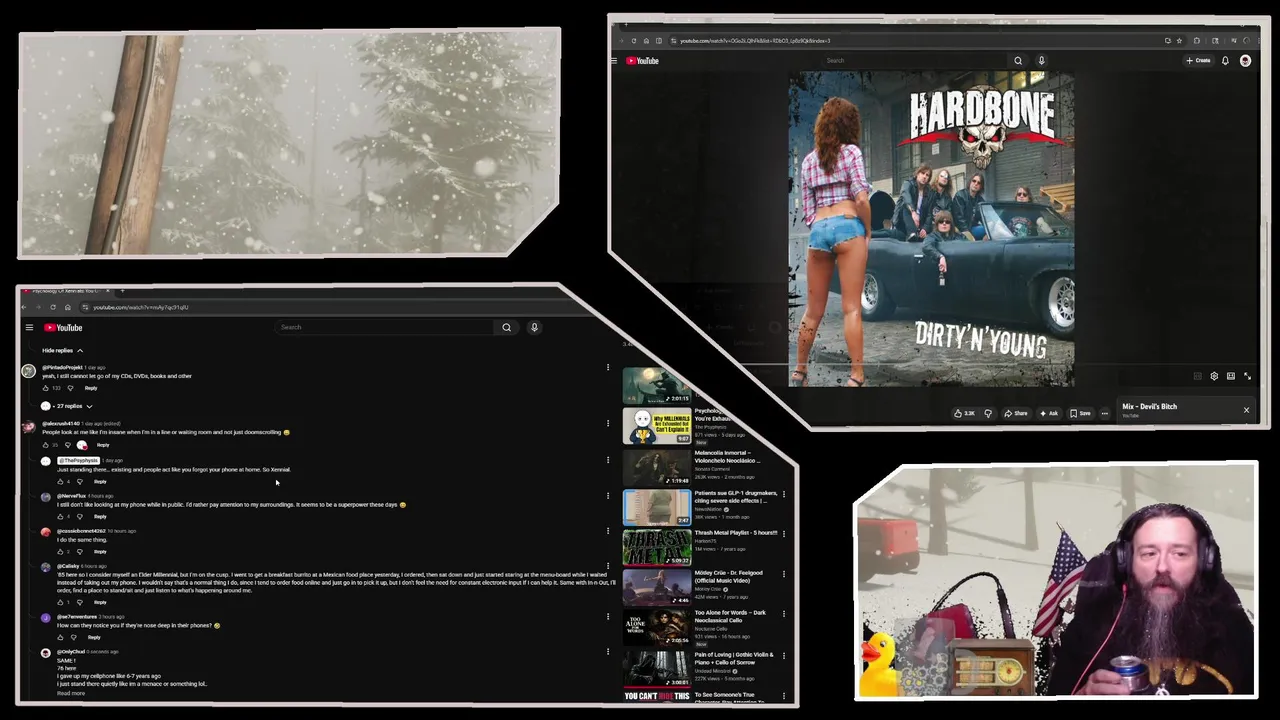
Task: Reply to the @Calisky comment
Action: tap(100, 602)
